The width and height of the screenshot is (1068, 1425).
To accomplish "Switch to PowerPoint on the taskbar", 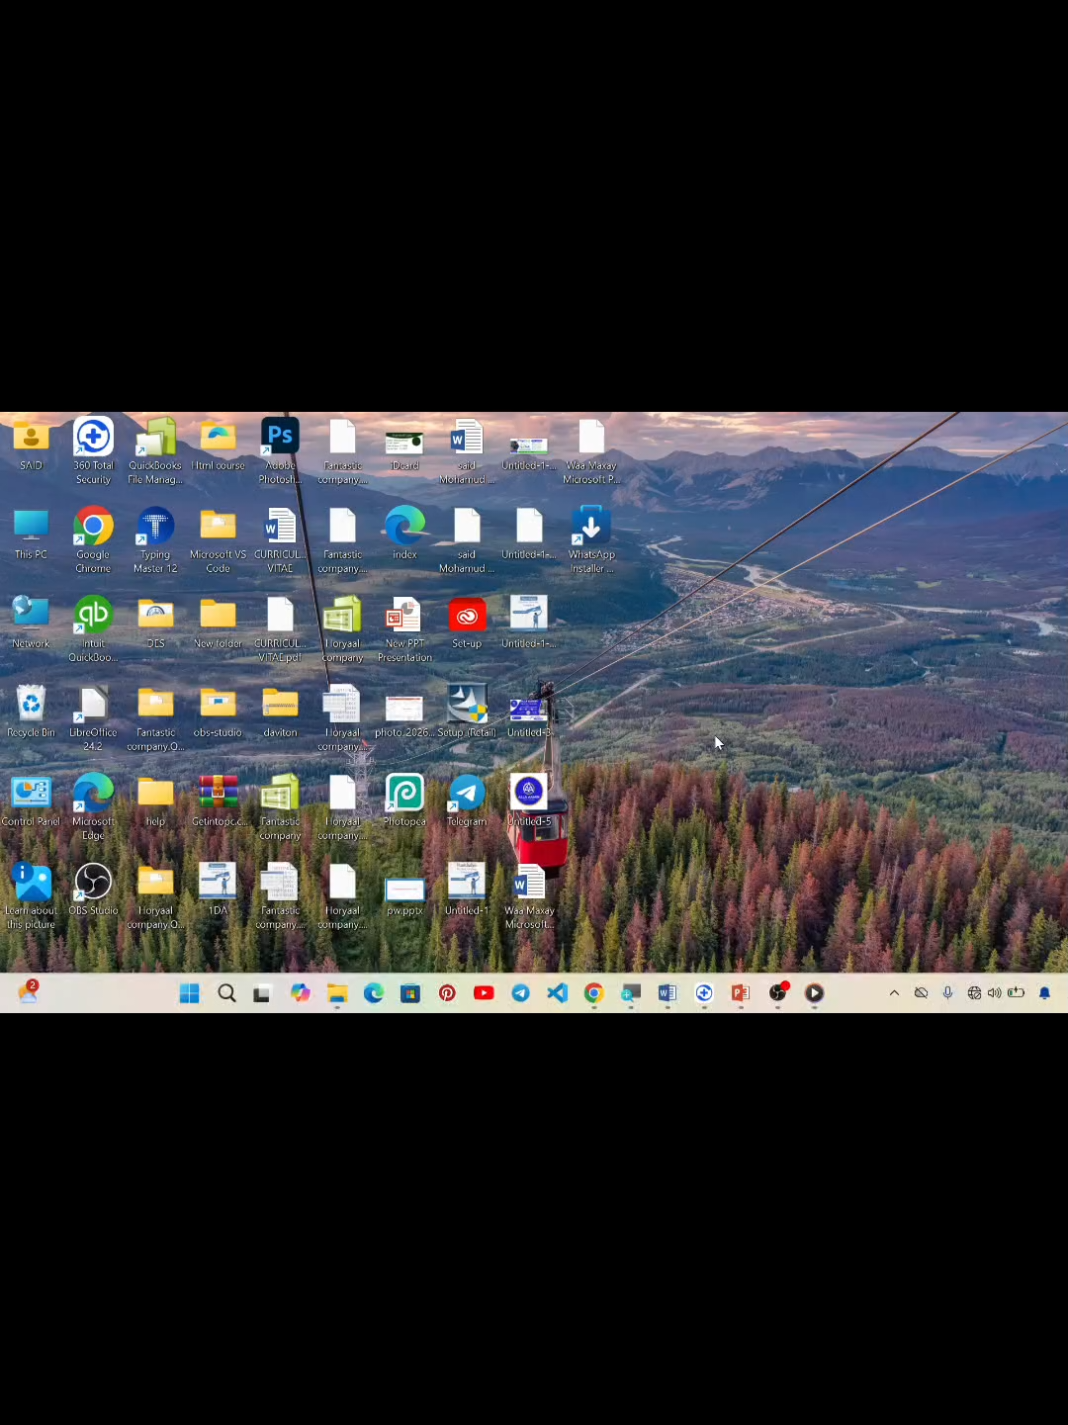I will (741, 993).
